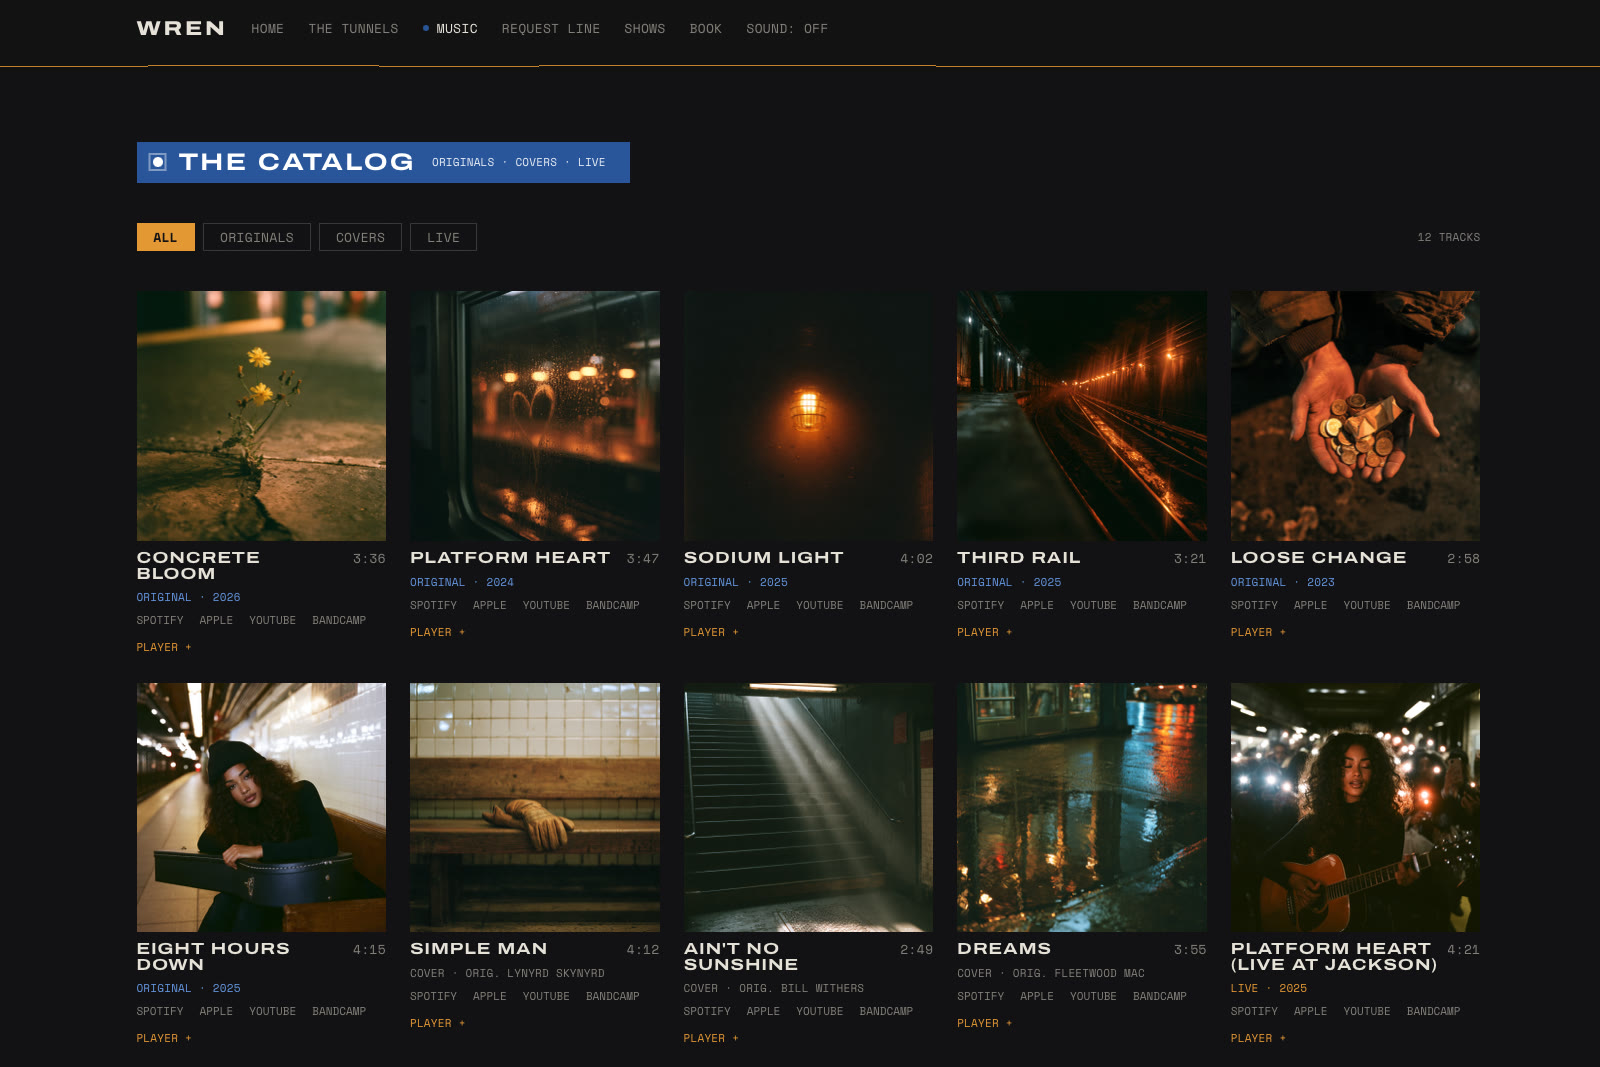The image size is (1600, 1067).
Task: Open Third Rail on Apple
Action: (1037, 605)
